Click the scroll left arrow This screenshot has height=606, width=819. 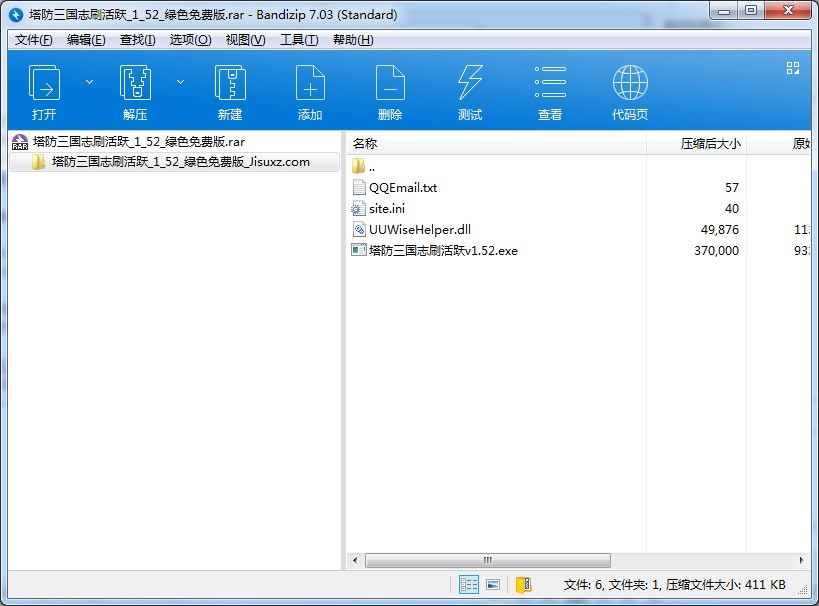[355, 560]
